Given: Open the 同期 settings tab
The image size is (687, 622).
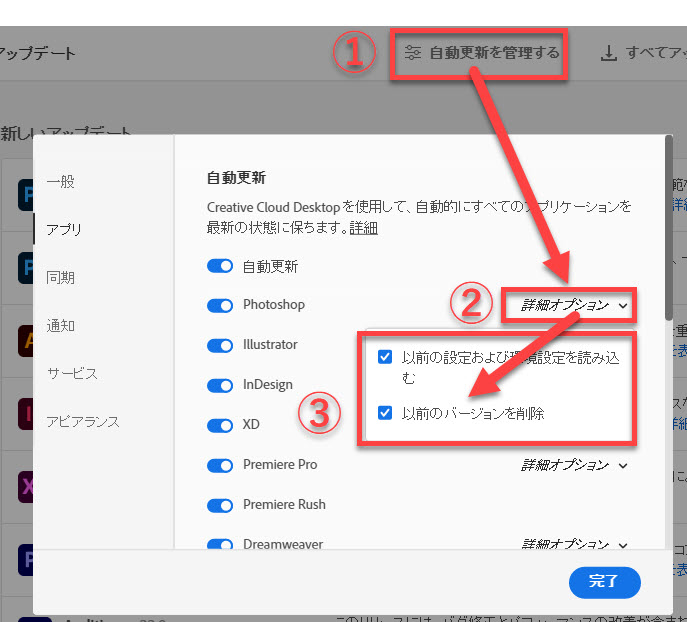Looking at the screenshot, I should [x=60, y=277].
